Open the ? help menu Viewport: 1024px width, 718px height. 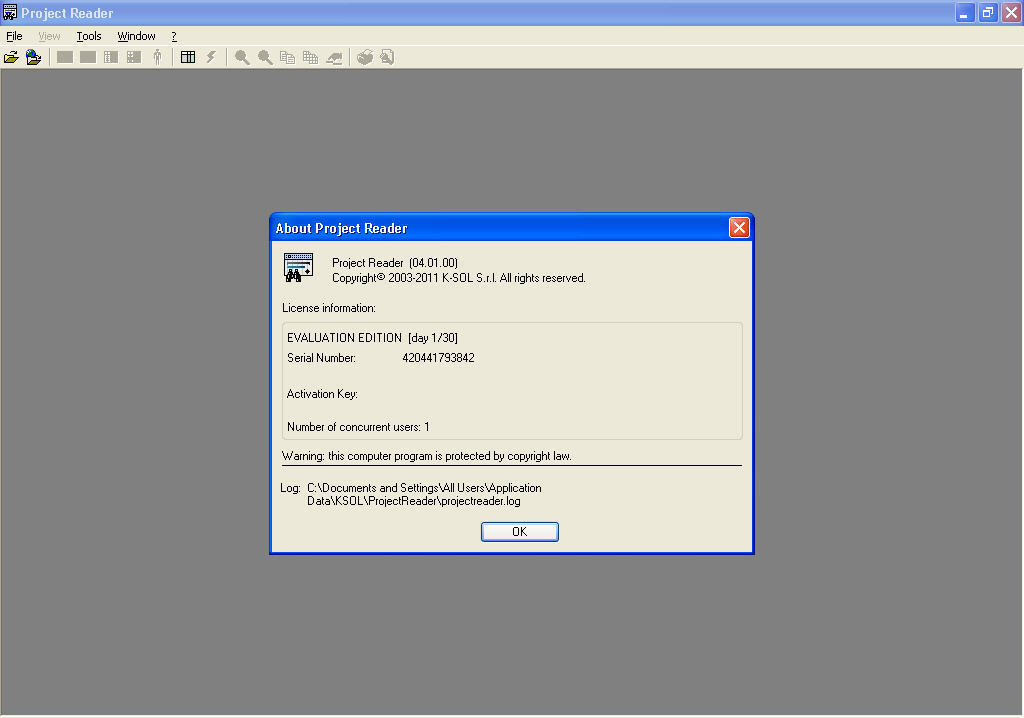coord(172,35)
